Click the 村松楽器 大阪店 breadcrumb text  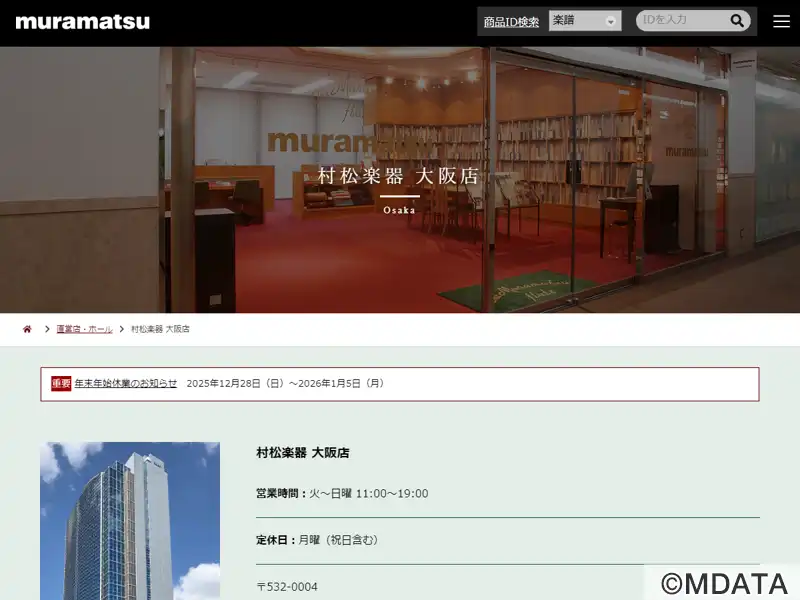click(x=160, y=329)
